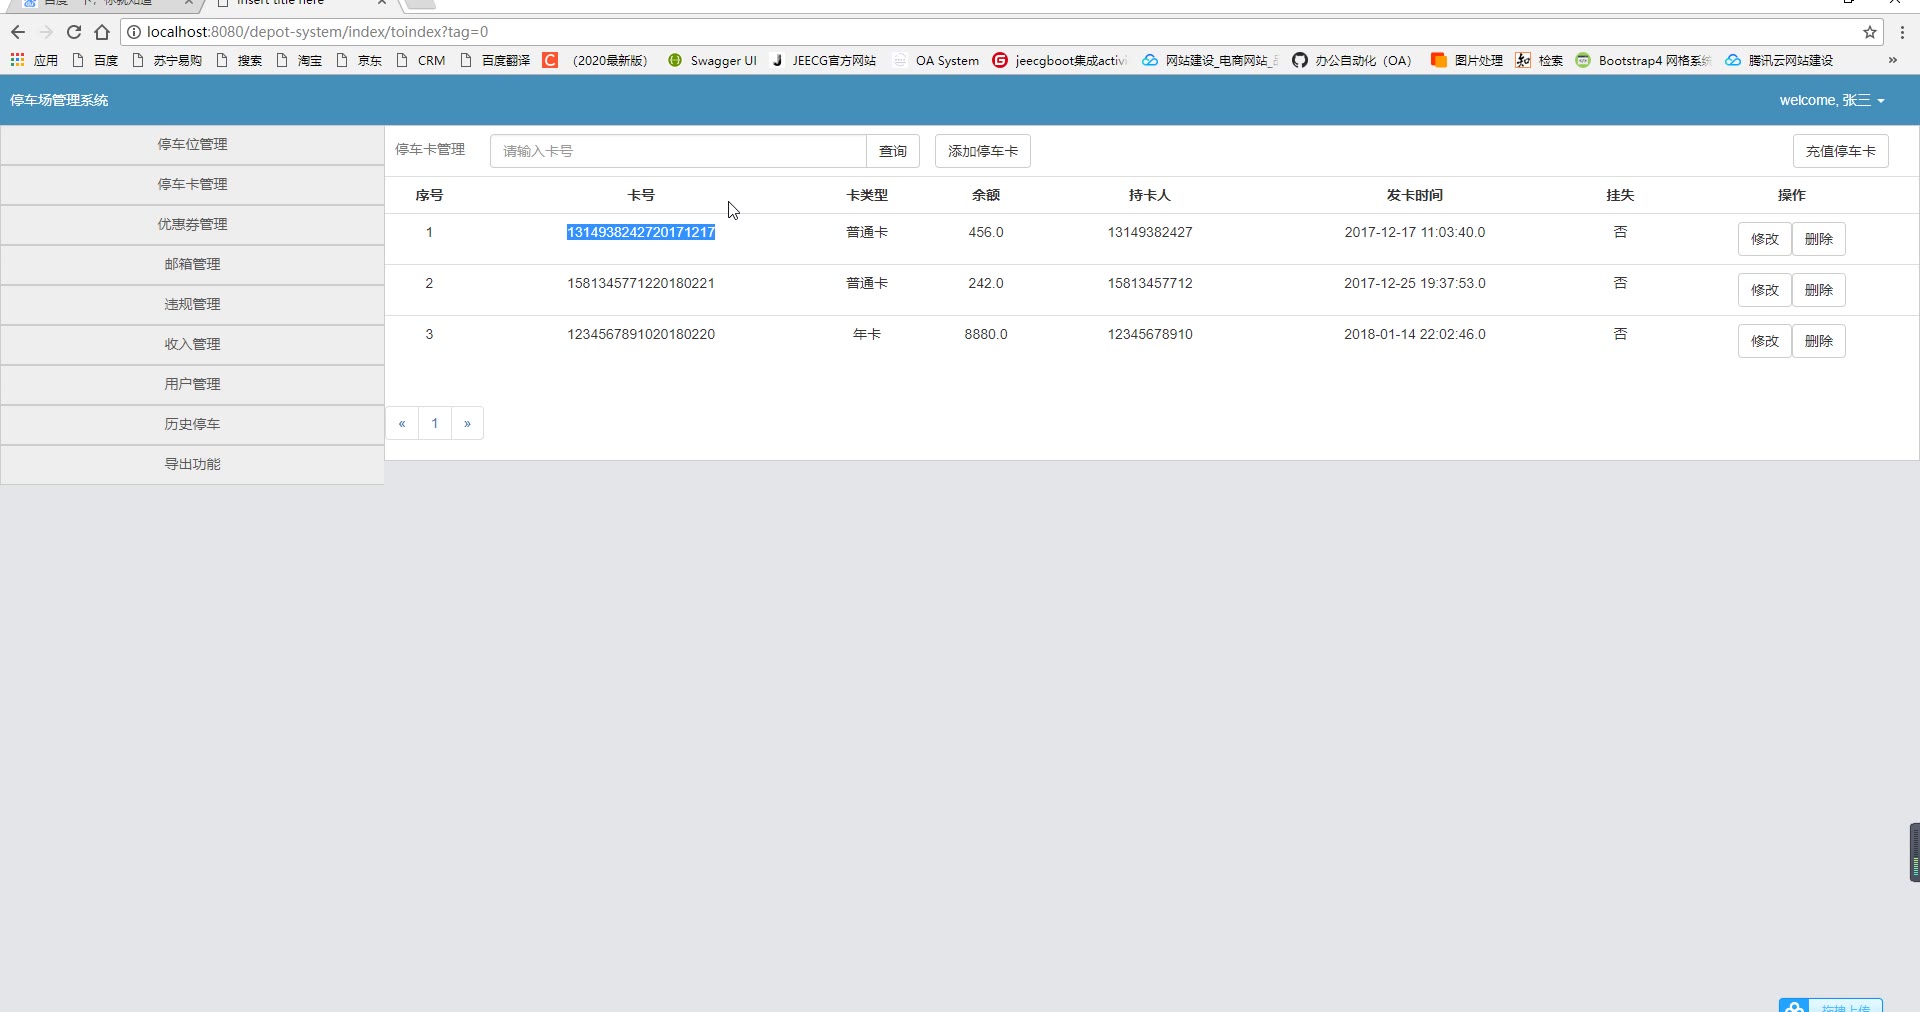Open the 检索 bookmark

pos(1539,60)
